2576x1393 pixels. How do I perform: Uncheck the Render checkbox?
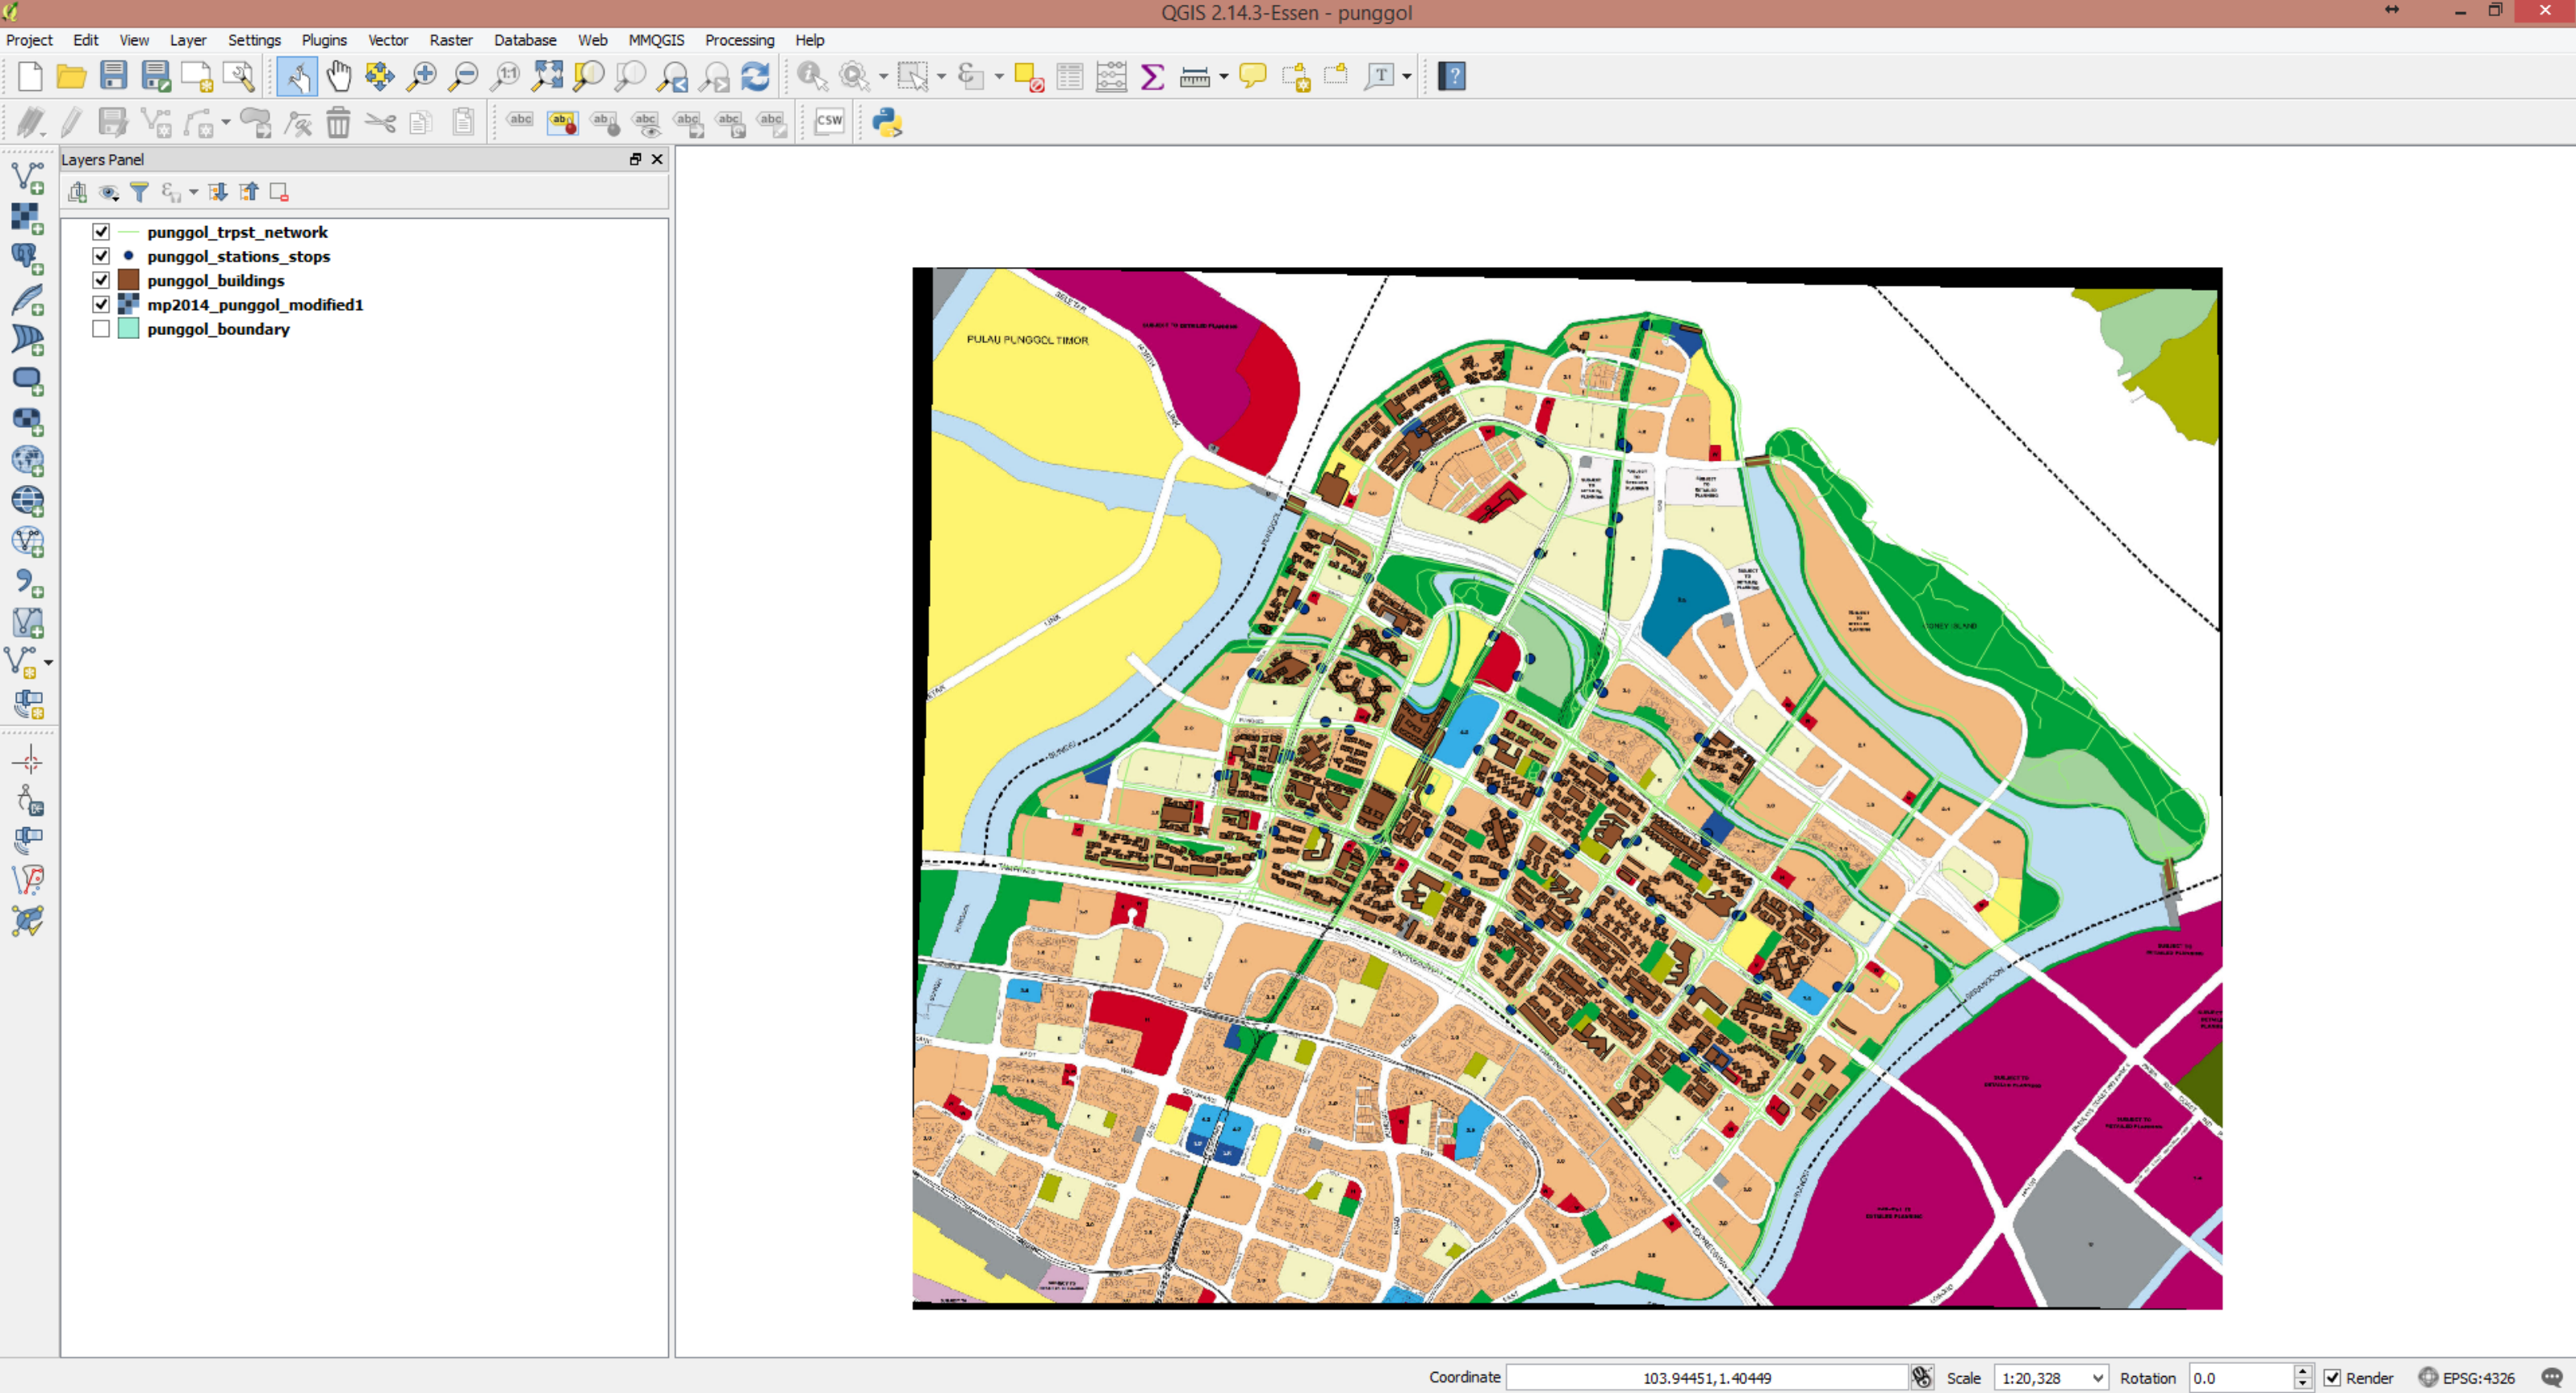point(2332,1378)
